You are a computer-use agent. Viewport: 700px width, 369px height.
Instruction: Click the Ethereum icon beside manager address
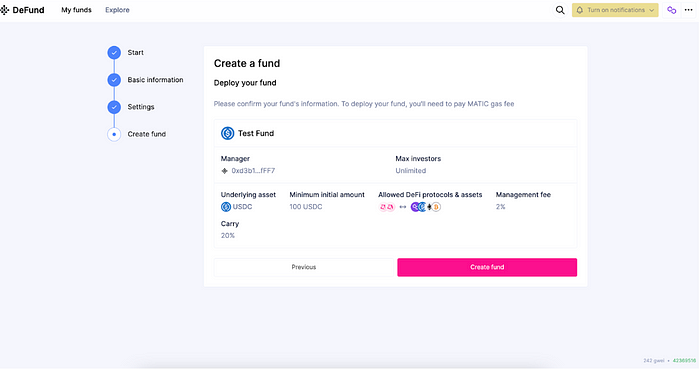[225, 171]
